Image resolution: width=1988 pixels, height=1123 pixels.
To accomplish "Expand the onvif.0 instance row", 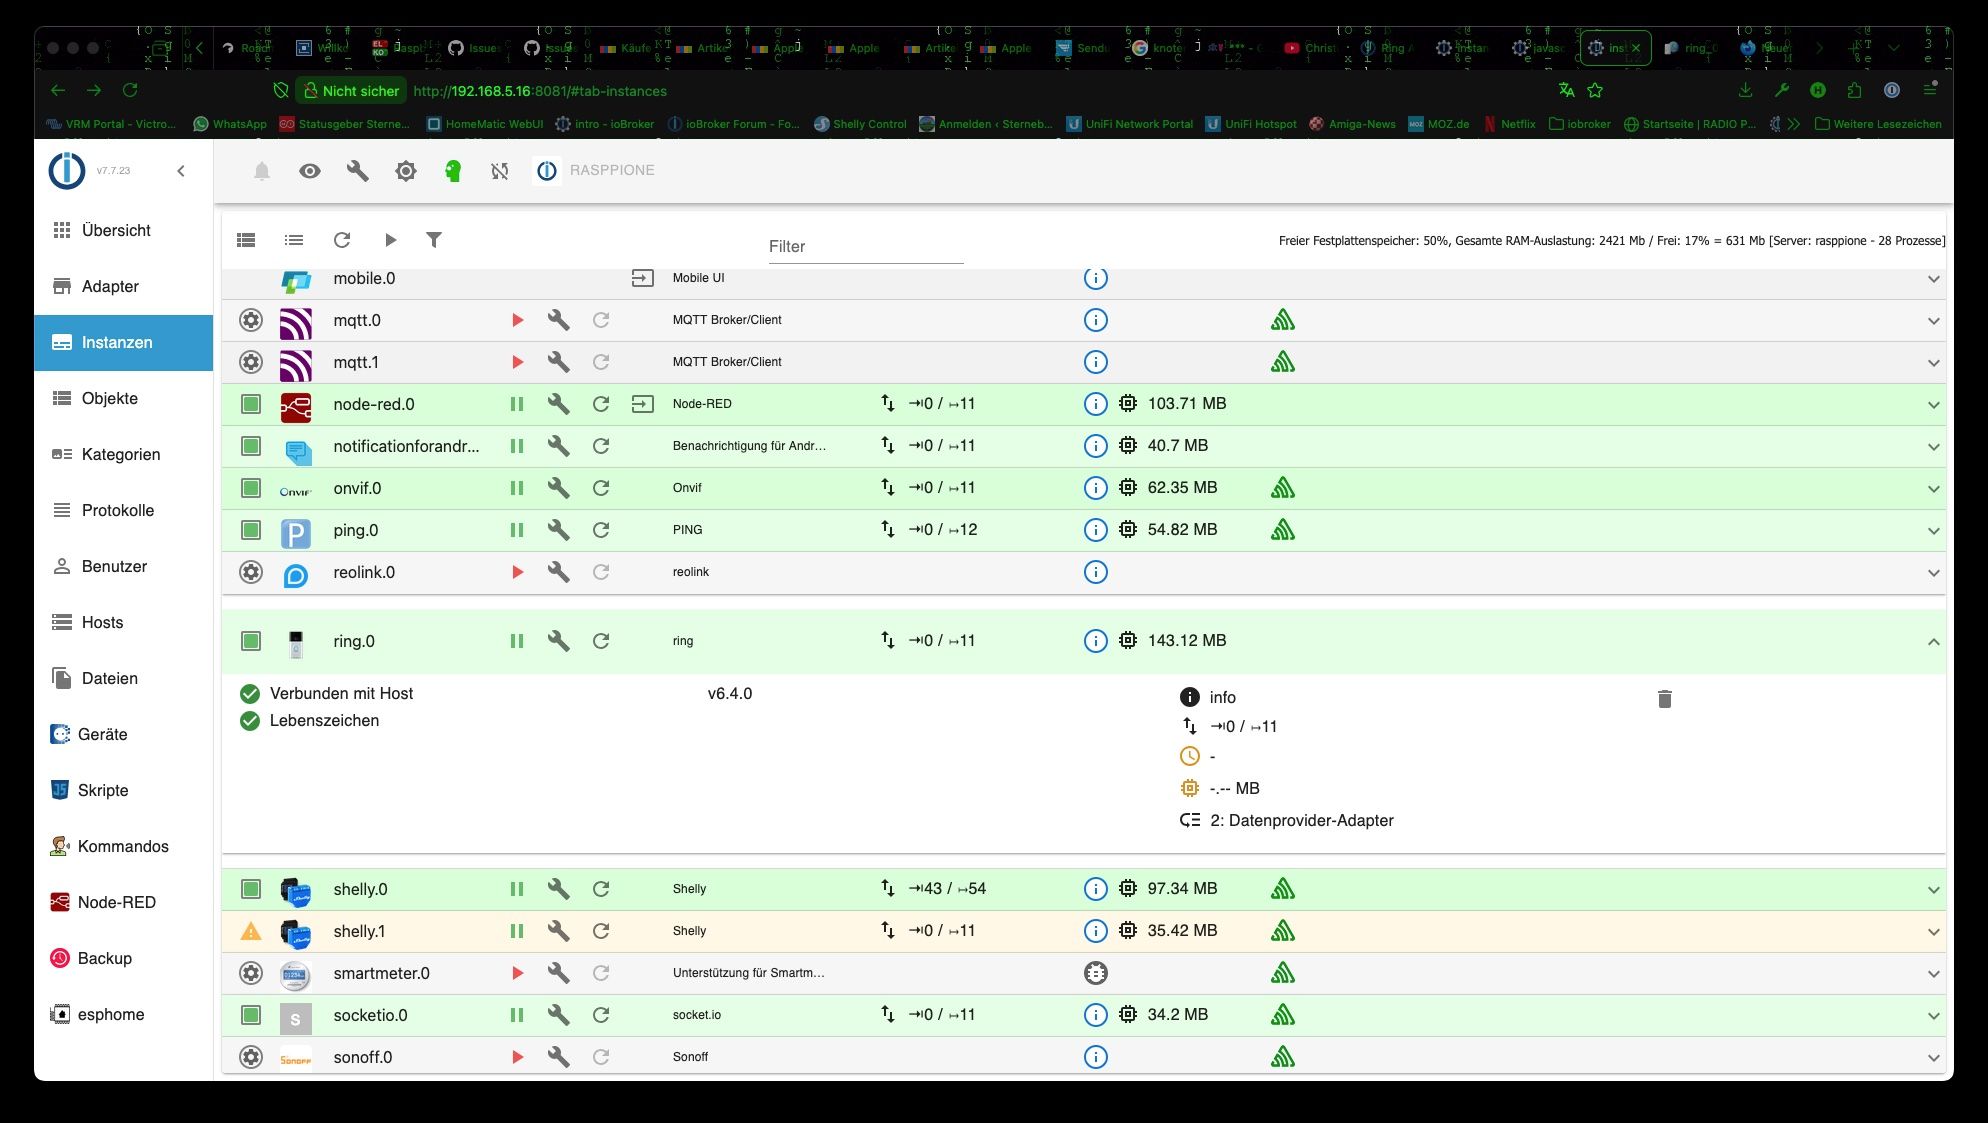I will click(1933, 489).
